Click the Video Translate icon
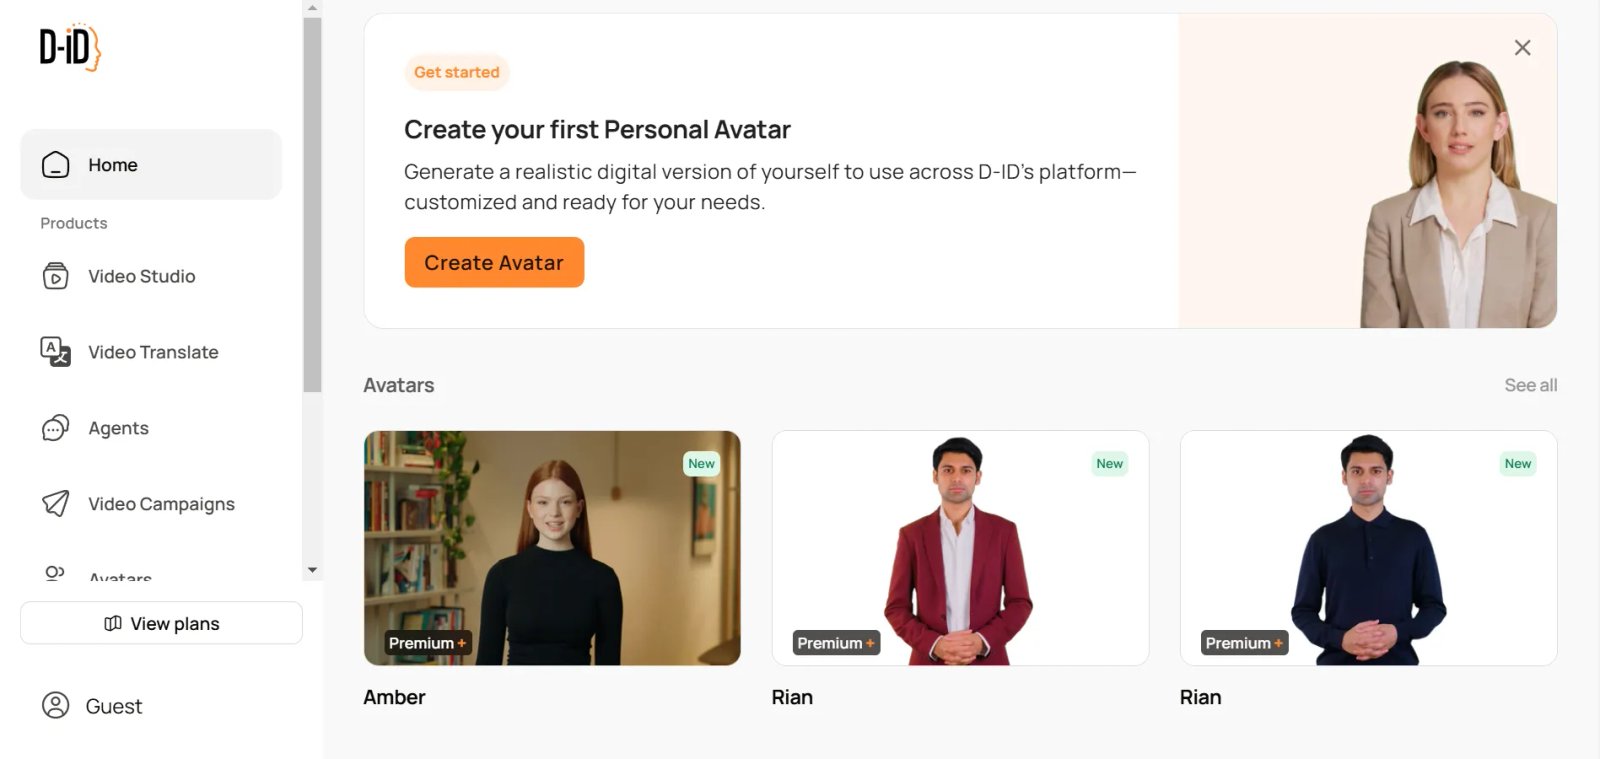1600x759 pixels. coord(56,352)
